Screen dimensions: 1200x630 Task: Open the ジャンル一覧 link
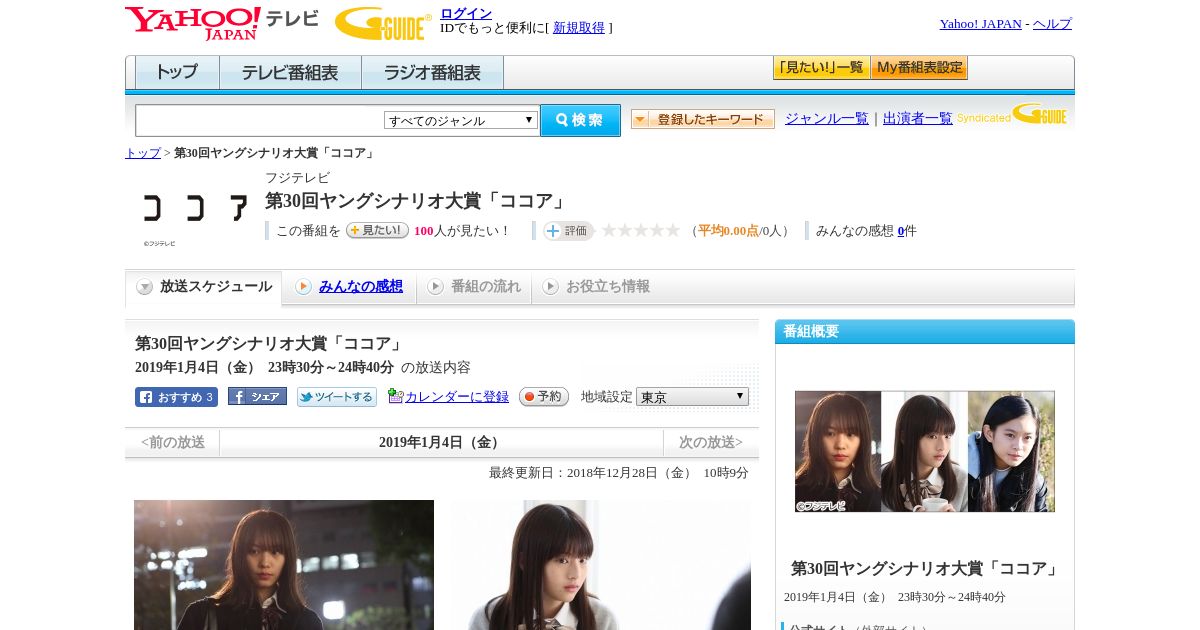coord(827,119)
